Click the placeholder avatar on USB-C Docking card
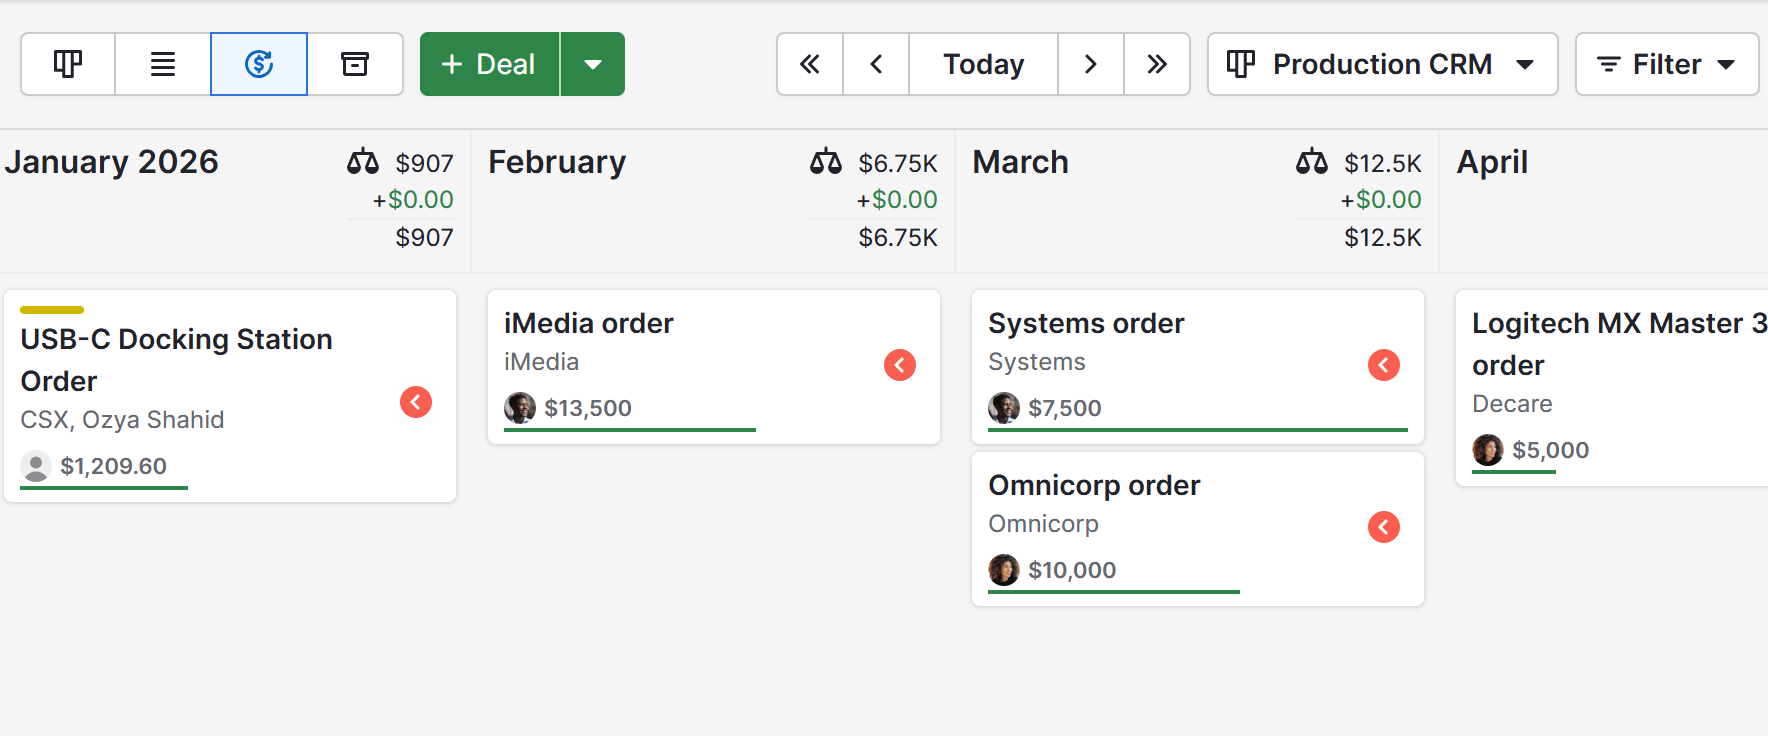Image resolution: width=1768 pixels, height=736 pixels. [x=36, y=466]
